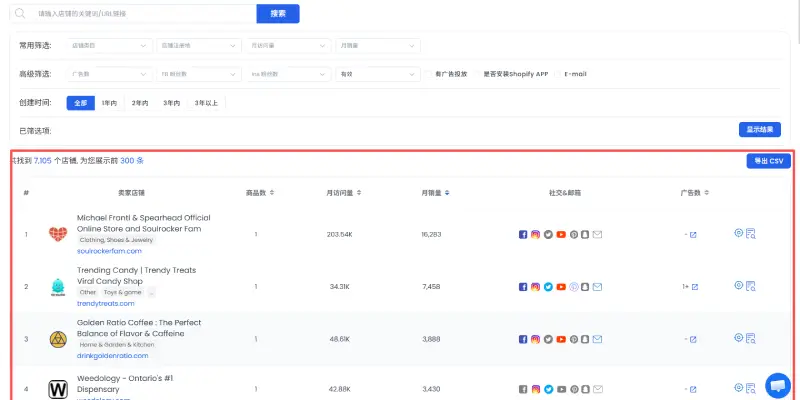Click magnifier icon in search box
The image size is (800, 400).
(x=20, y=14)
